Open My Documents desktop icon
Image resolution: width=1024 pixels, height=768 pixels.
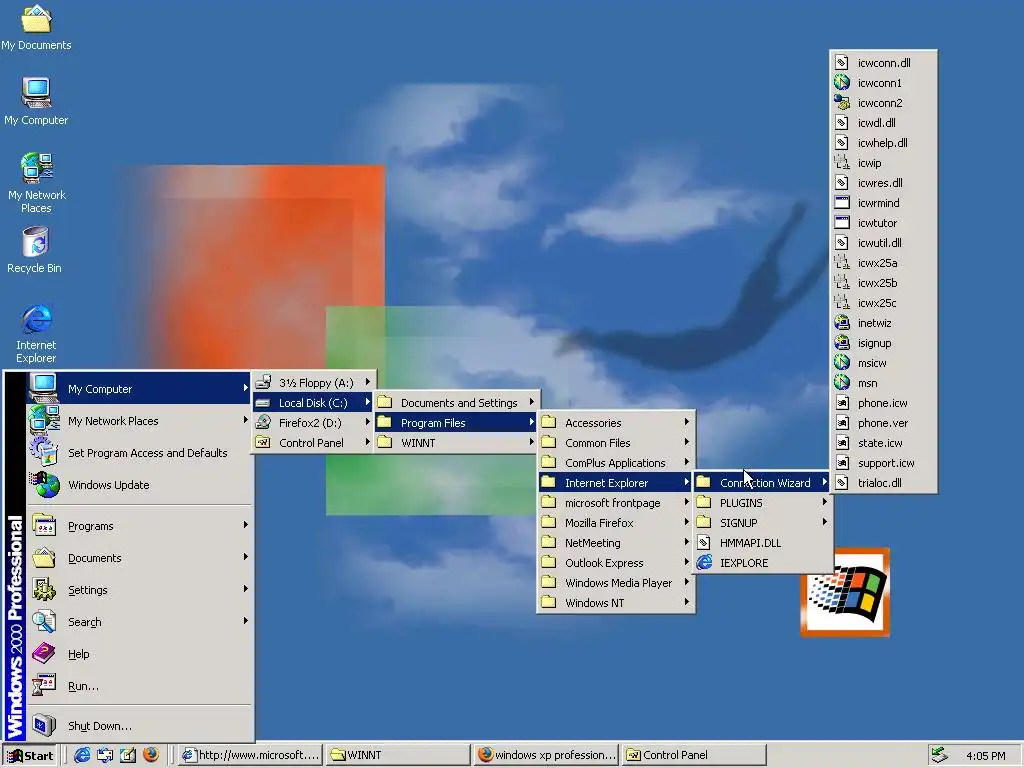[36, 27]
